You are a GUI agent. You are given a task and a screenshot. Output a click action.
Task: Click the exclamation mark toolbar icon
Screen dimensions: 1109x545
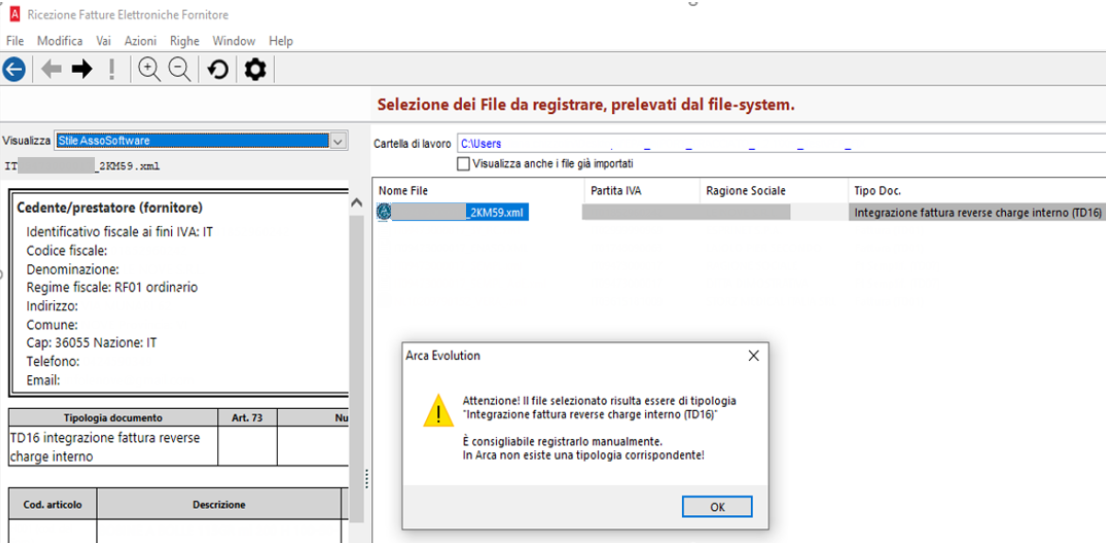pyautogui.click(x=111, y=69)
